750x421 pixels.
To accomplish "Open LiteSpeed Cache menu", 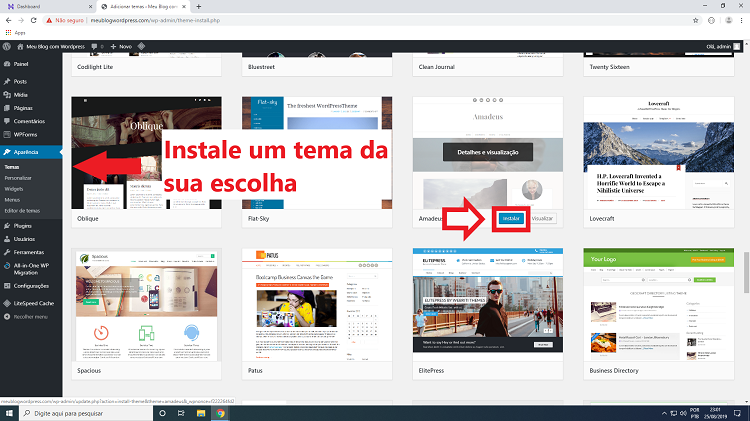I will pos(33,303).
